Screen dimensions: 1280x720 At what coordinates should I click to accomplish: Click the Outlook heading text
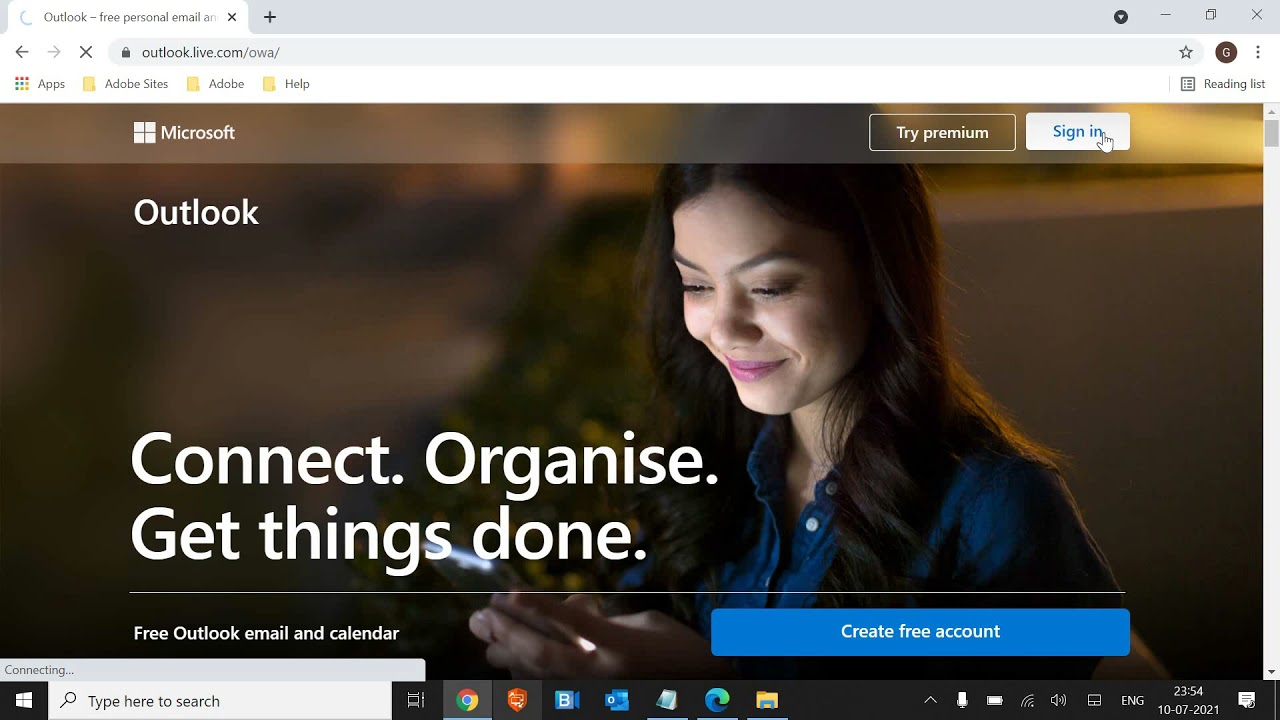point(196,213)
